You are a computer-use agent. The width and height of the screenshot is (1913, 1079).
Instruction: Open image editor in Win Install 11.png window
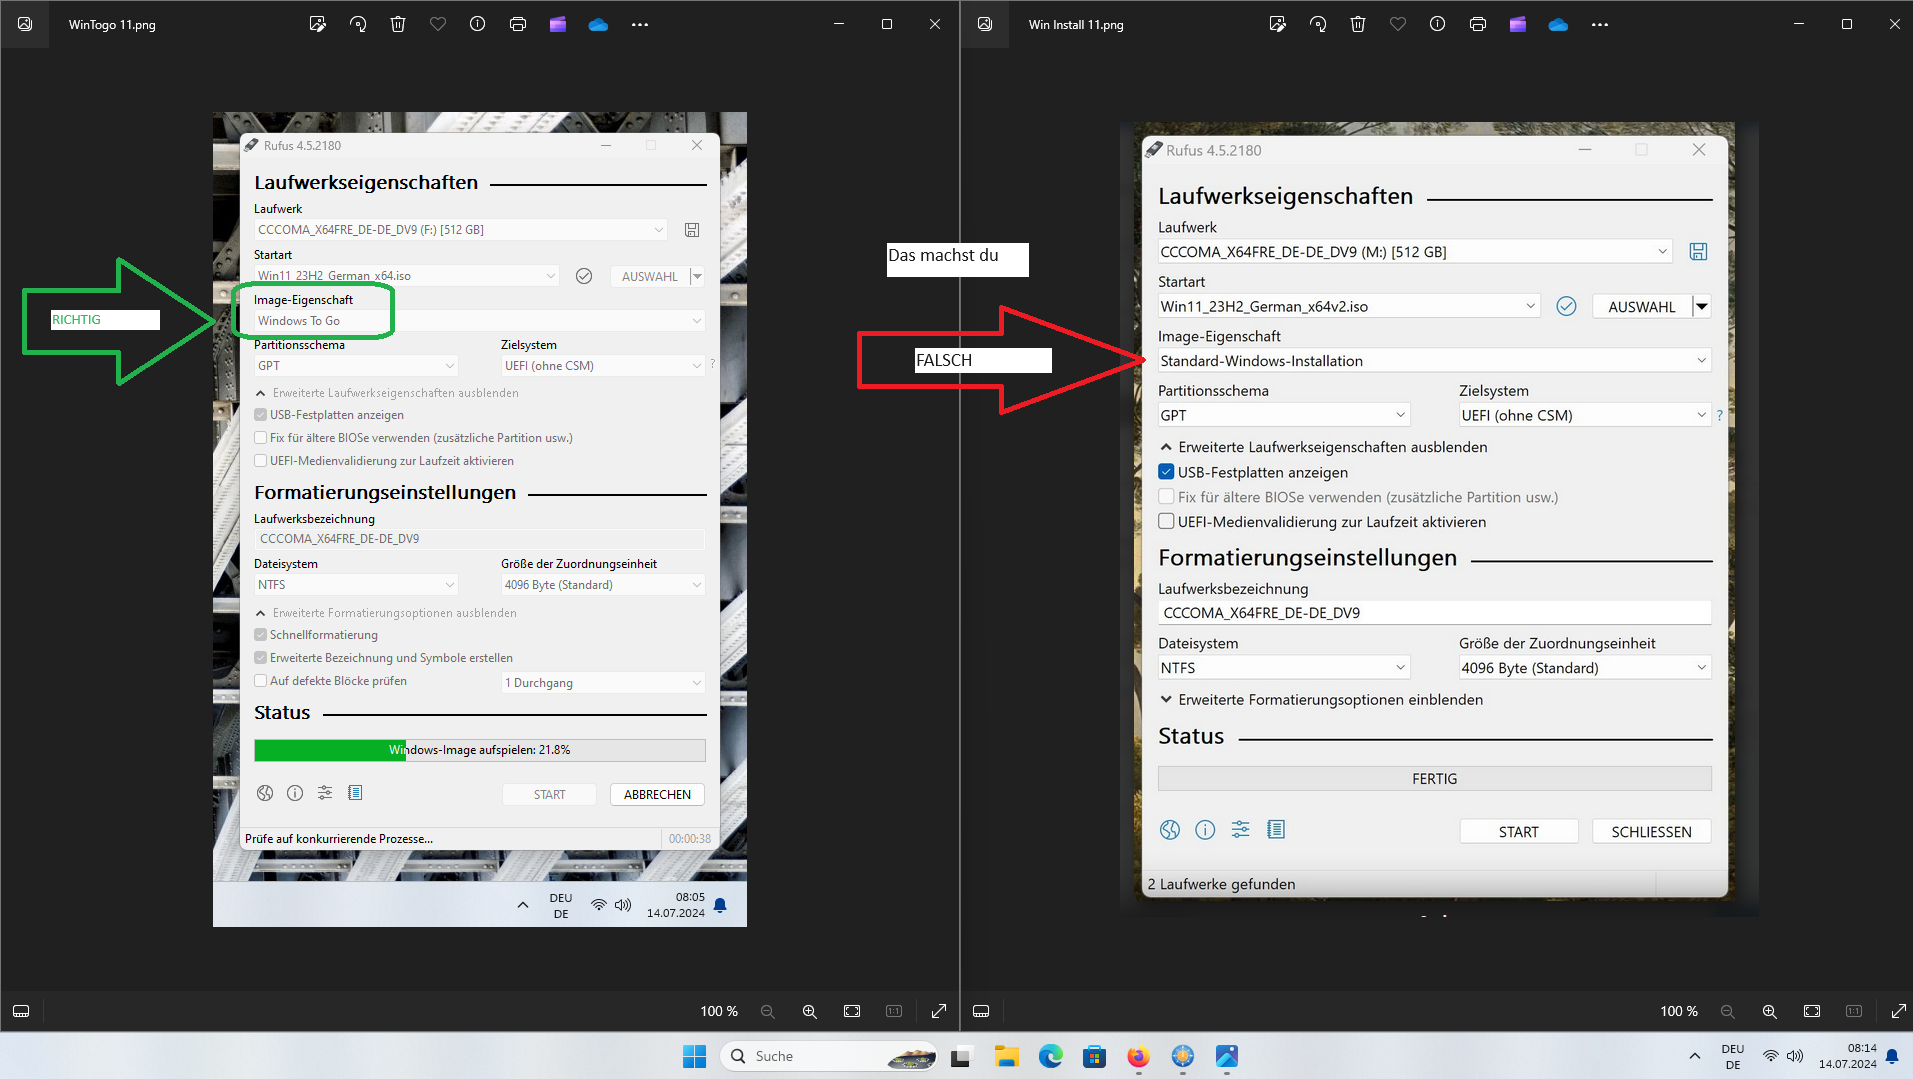click(1277, 24)
